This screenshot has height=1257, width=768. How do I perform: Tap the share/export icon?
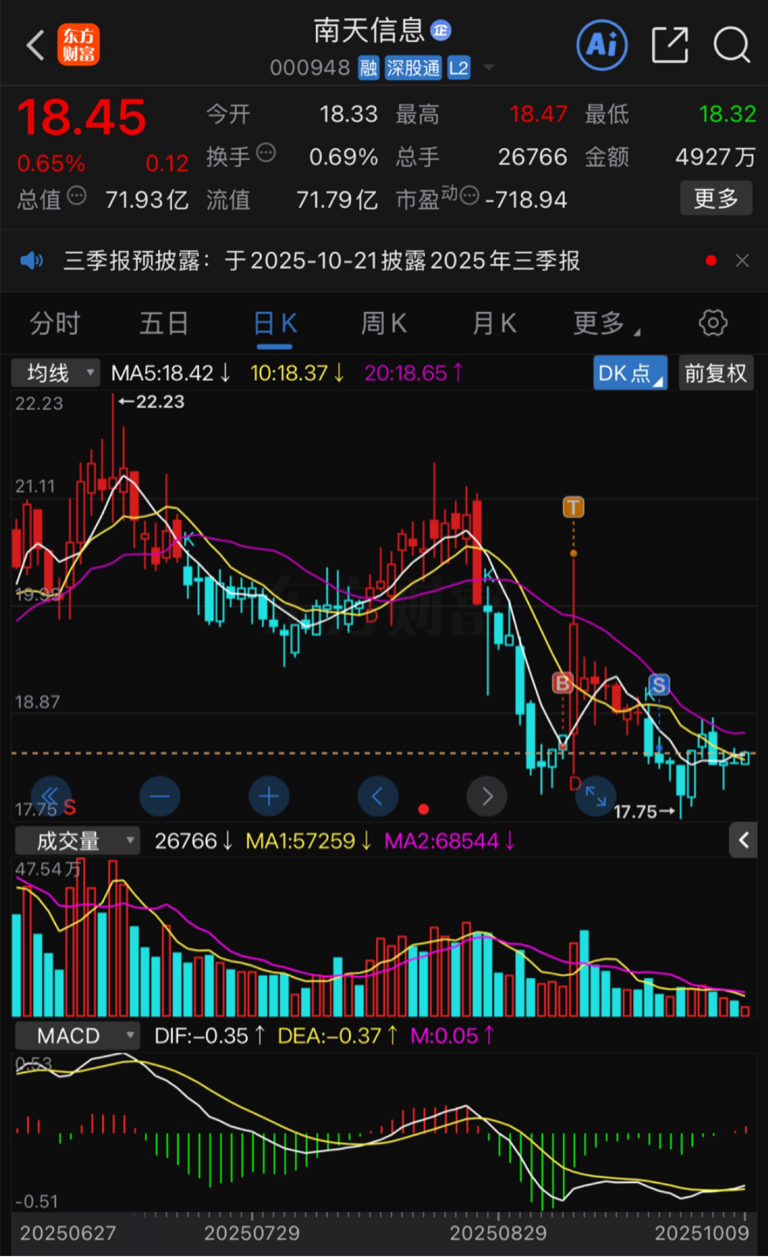(x=670, y=45)
